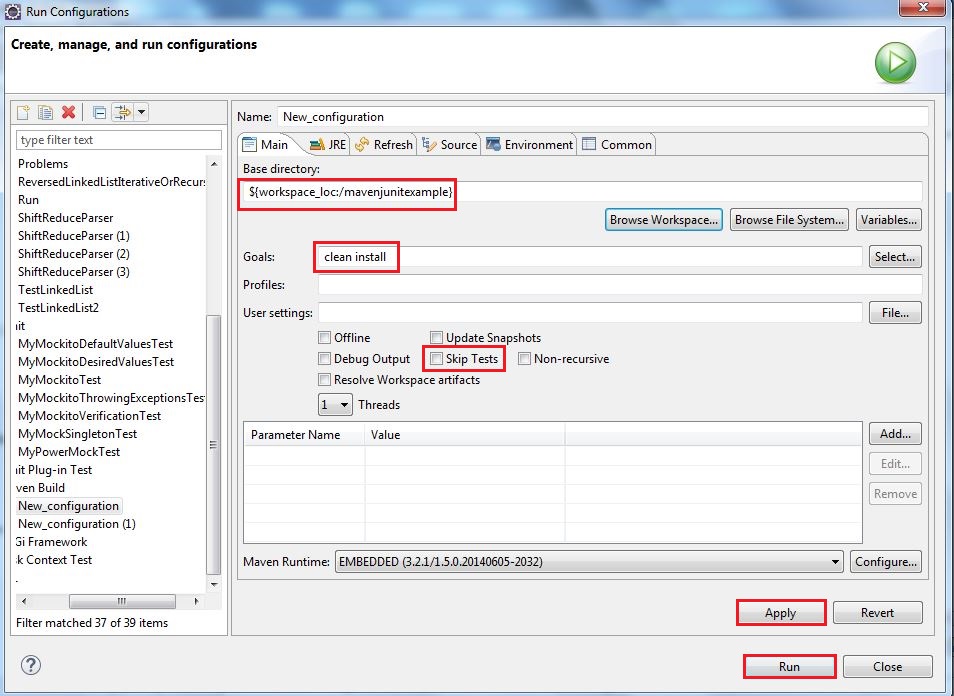The width and height of the screenshot is (954, 696).
Task: Open the Threads count dropdown
Action: coord(335,405)
